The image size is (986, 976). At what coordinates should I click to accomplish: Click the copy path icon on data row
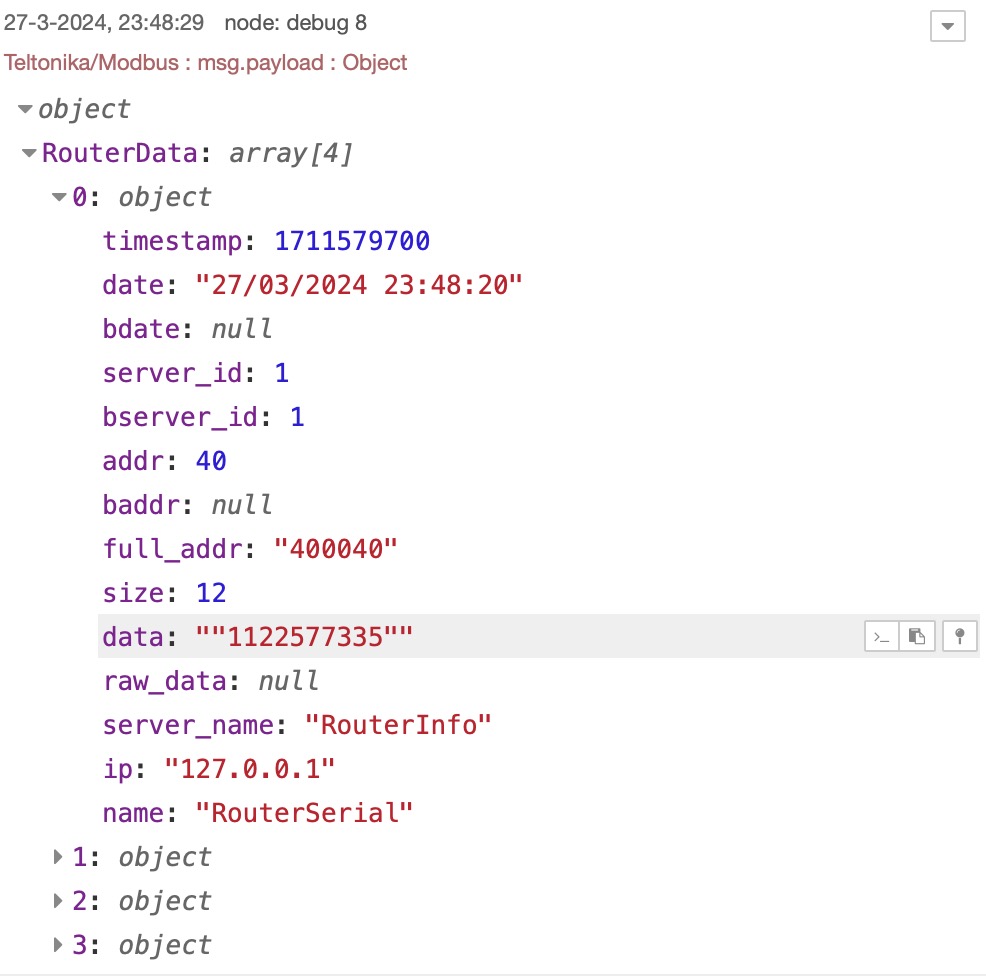[x=881, y=636]
